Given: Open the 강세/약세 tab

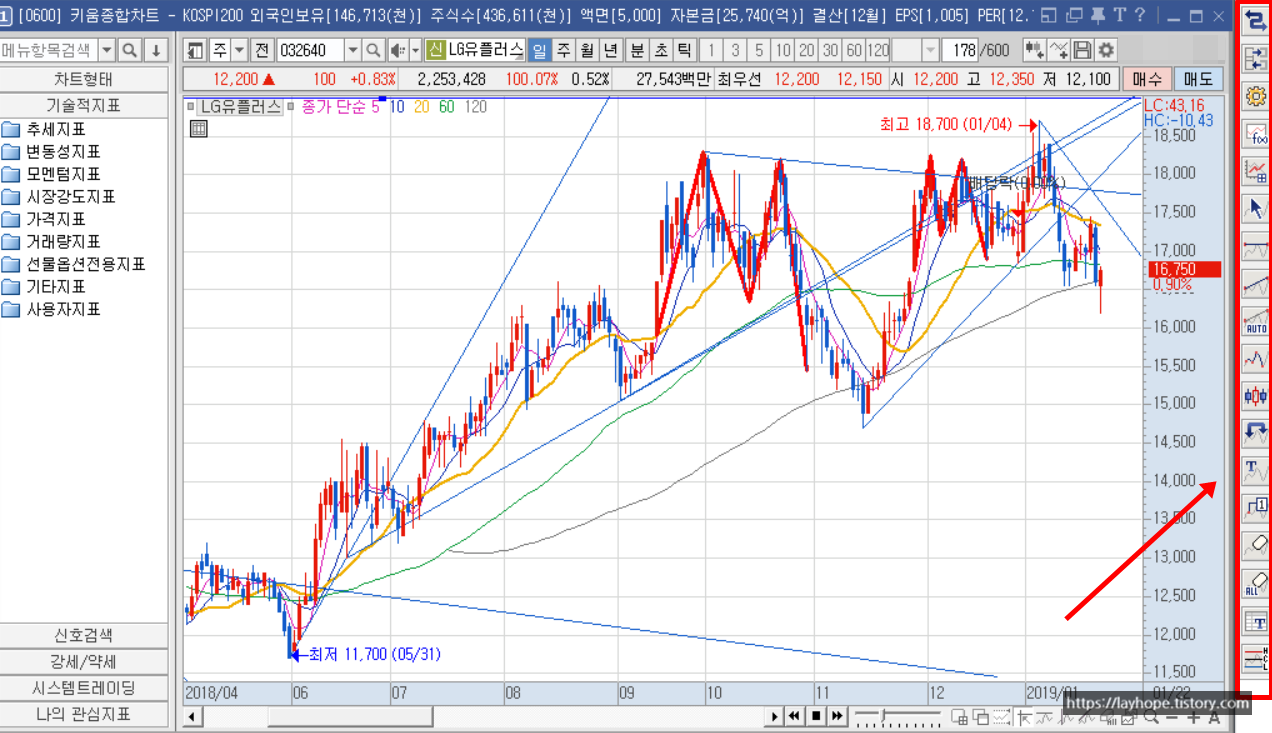Looking at the screenshot, I should 84,661.
